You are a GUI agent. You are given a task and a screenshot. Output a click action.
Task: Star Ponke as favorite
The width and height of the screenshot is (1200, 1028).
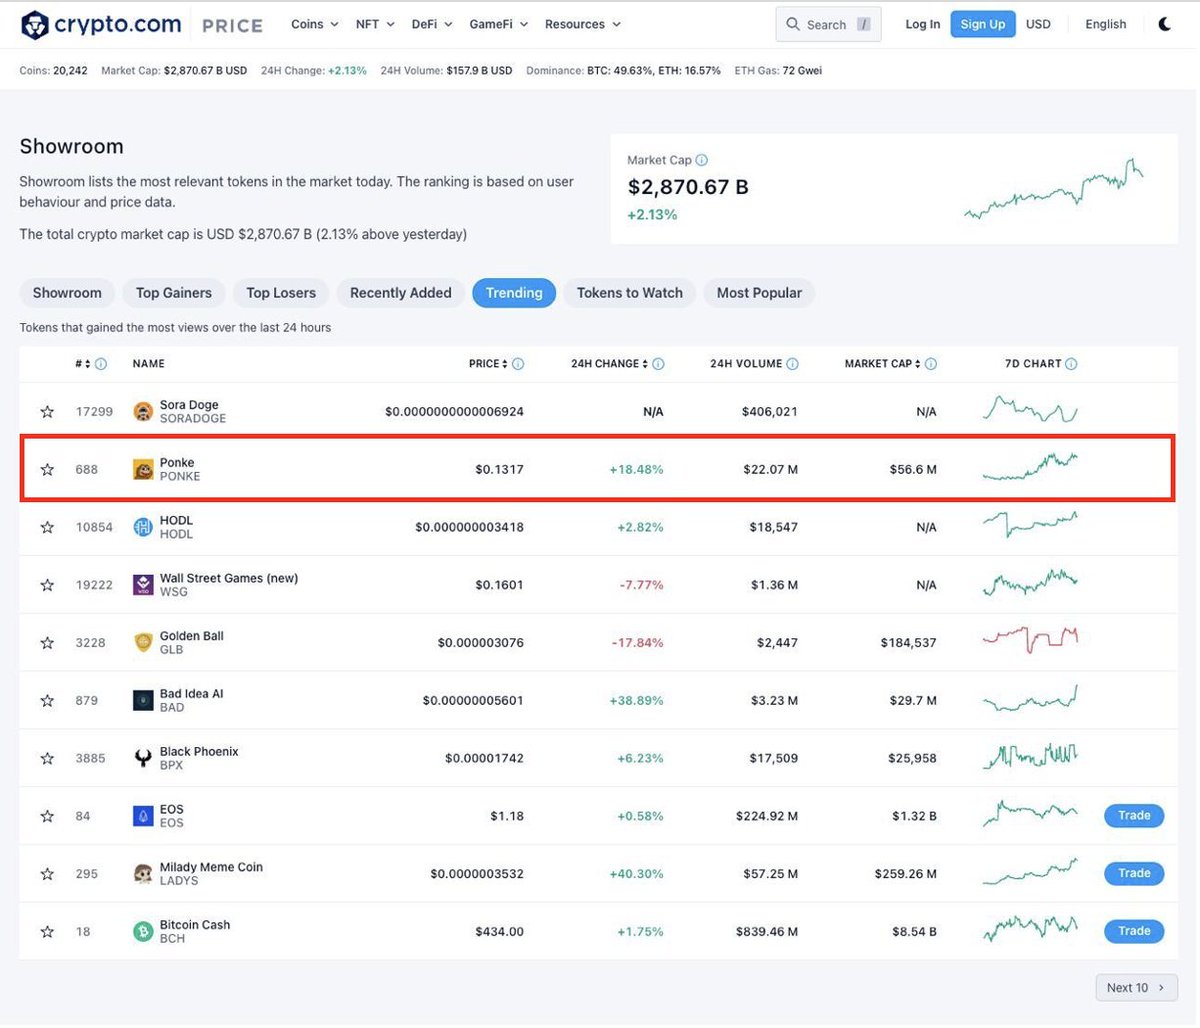[47, 470]
